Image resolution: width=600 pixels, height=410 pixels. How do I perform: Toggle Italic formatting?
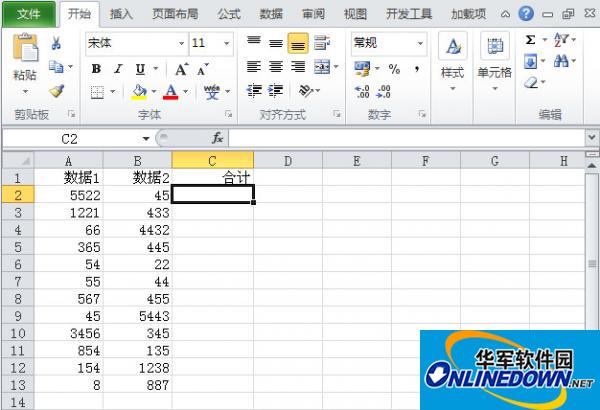pyautogui.click(x=118, y=69)
